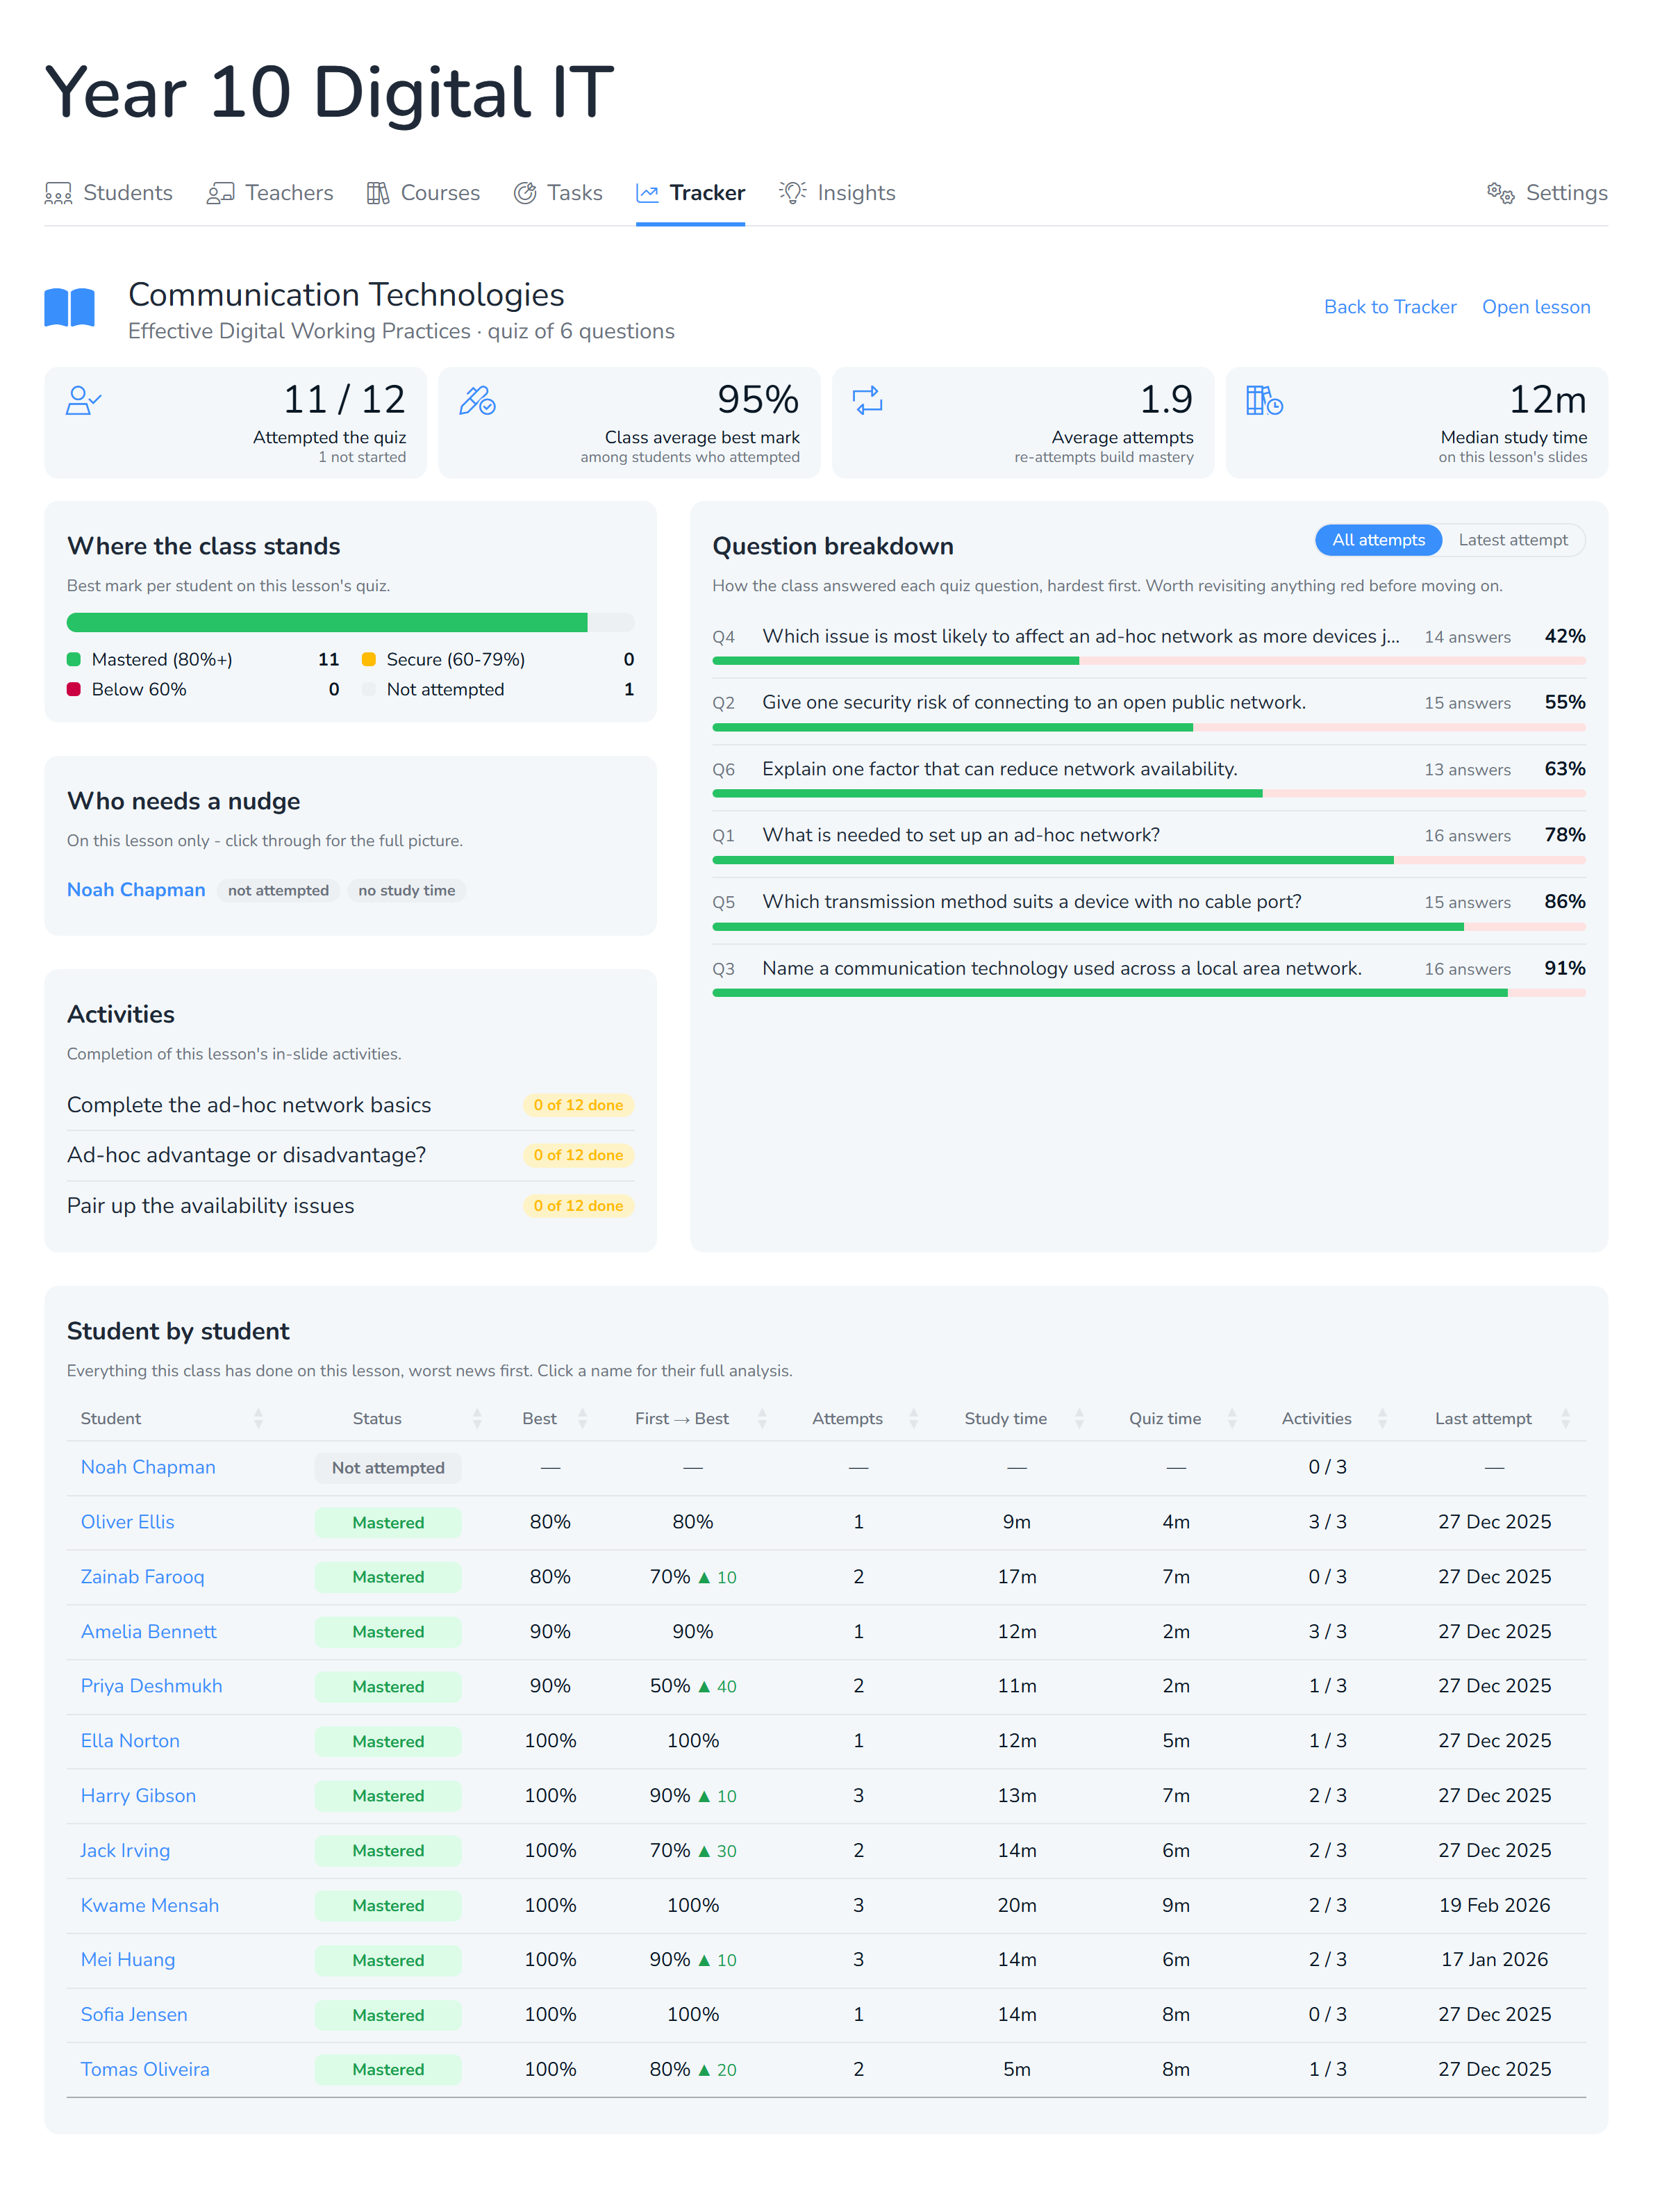This screenshot has width=1653, height=2212.
Task: Switch to Latest attempt view
Action: [1512, 540]
